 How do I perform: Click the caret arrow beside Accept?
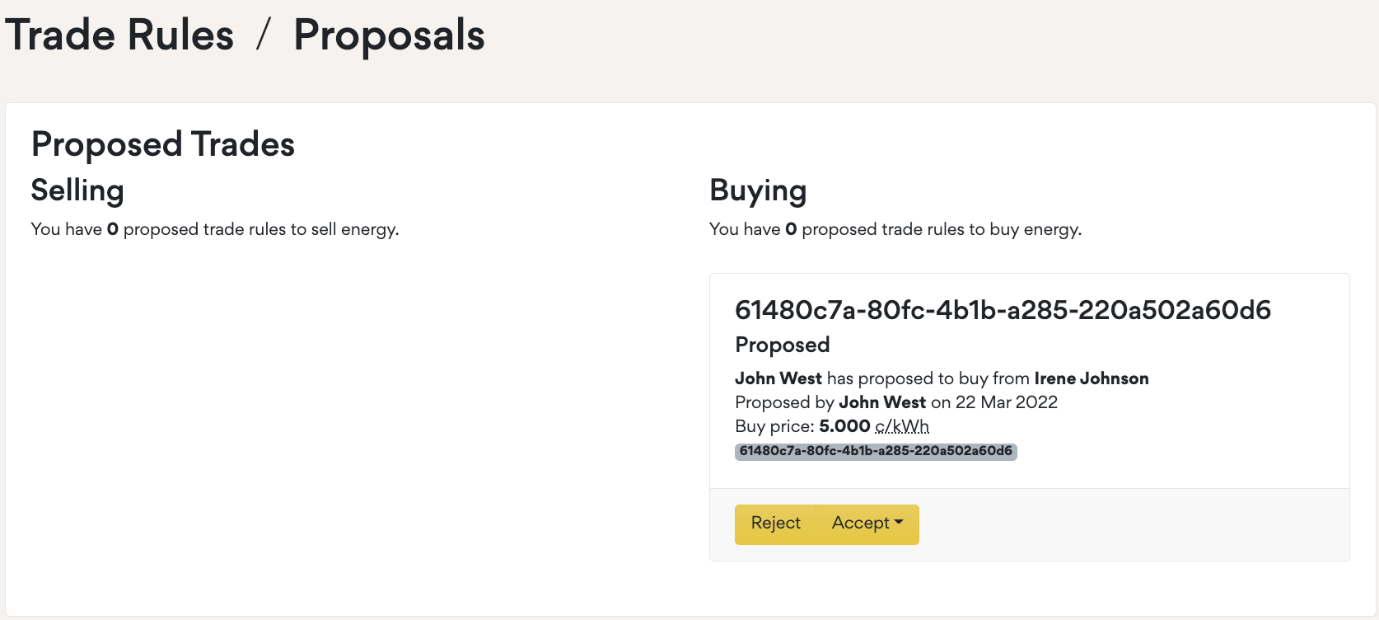(x=899, y=523)
